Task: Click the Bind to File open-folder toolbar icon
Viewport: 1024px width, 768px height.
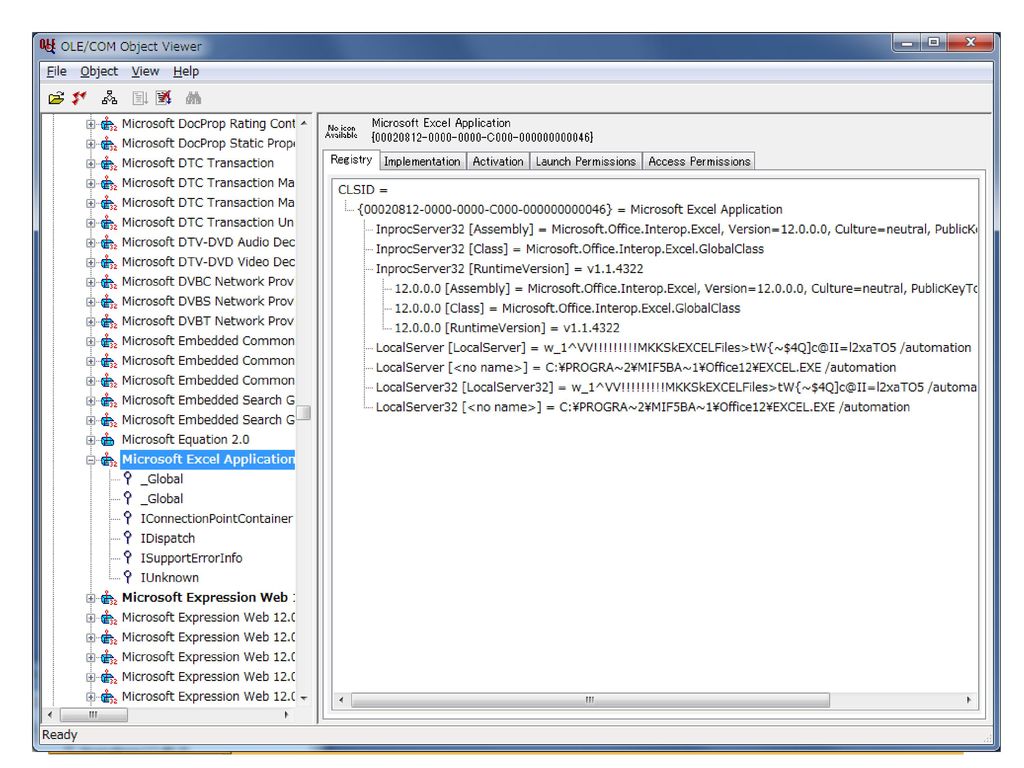Action: click(x=56, y=98)
